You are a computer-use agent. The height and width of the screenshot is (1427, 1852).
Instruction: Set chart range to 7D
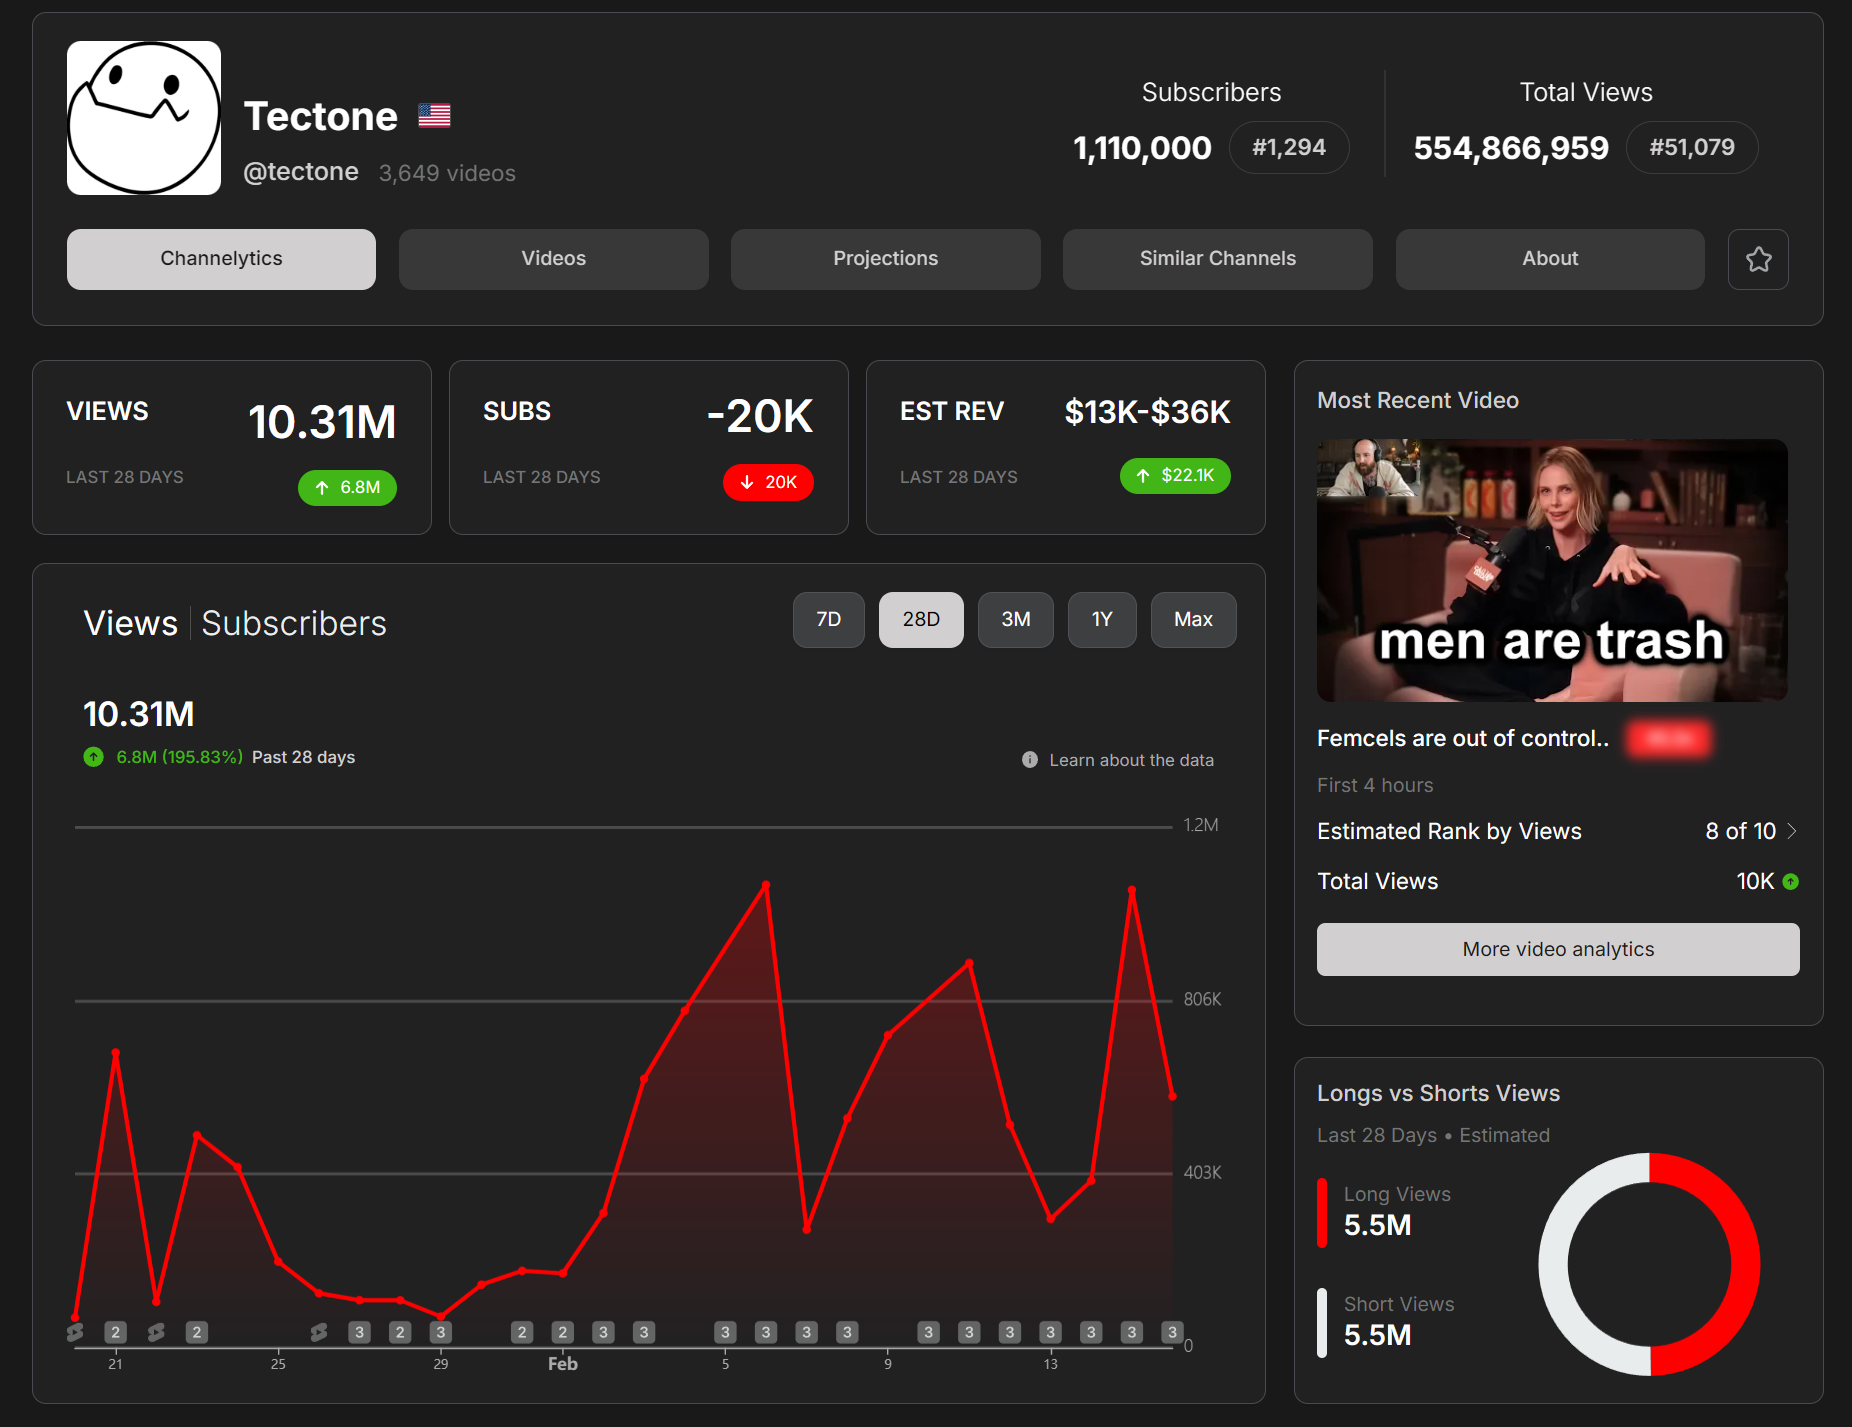(x=828, y=620)
